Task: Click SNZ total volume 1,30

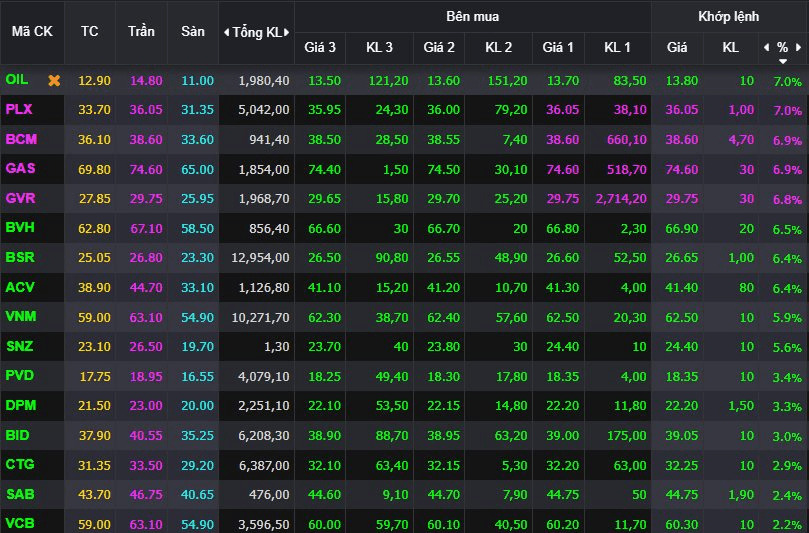Action: 276,347
